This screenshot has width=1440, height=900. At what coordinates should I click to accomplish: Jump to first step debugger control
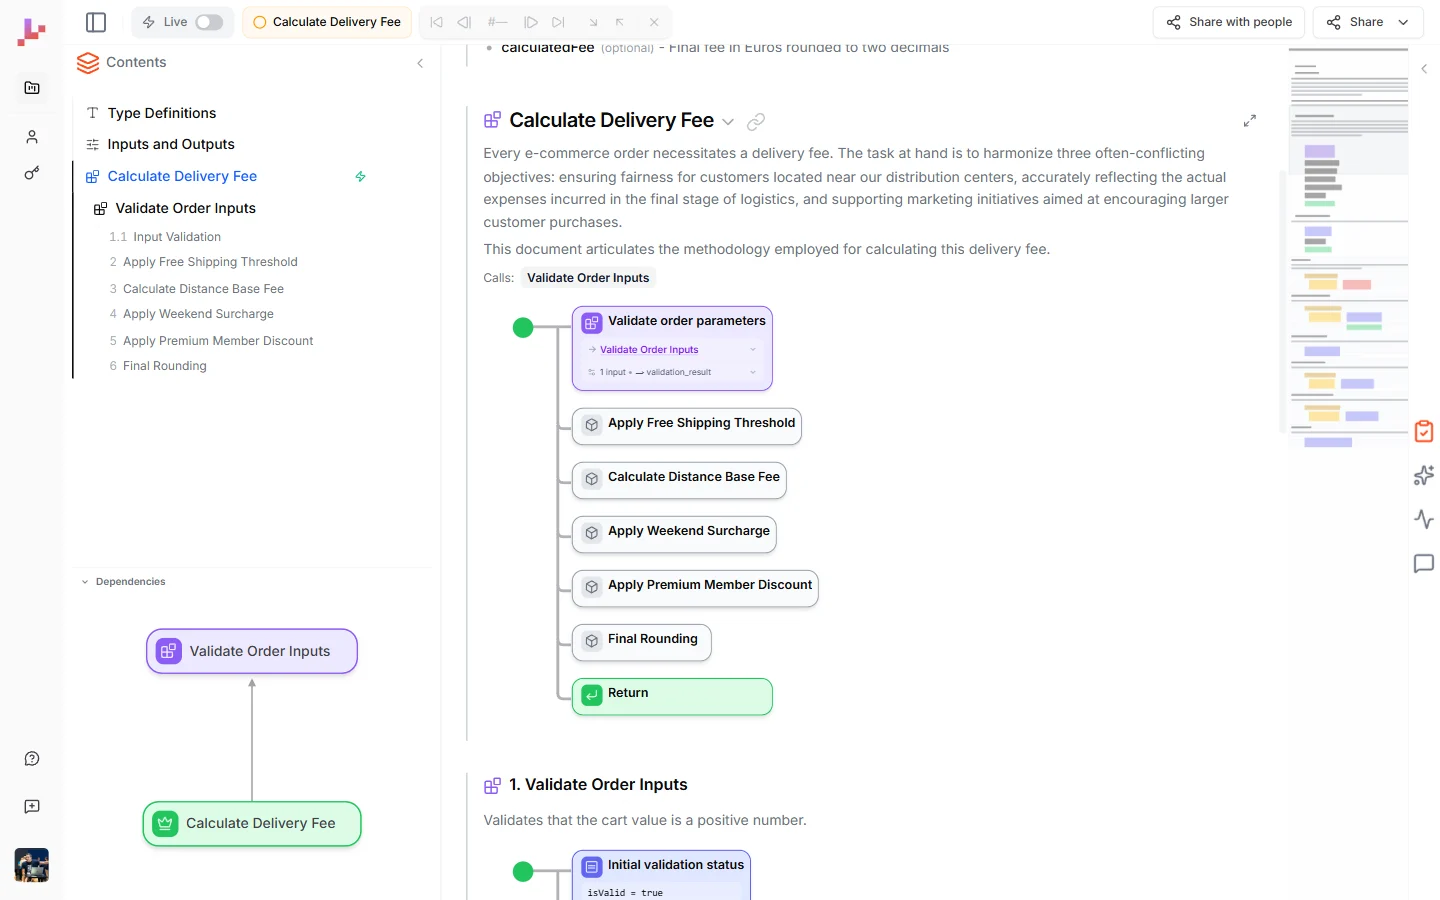436,22
